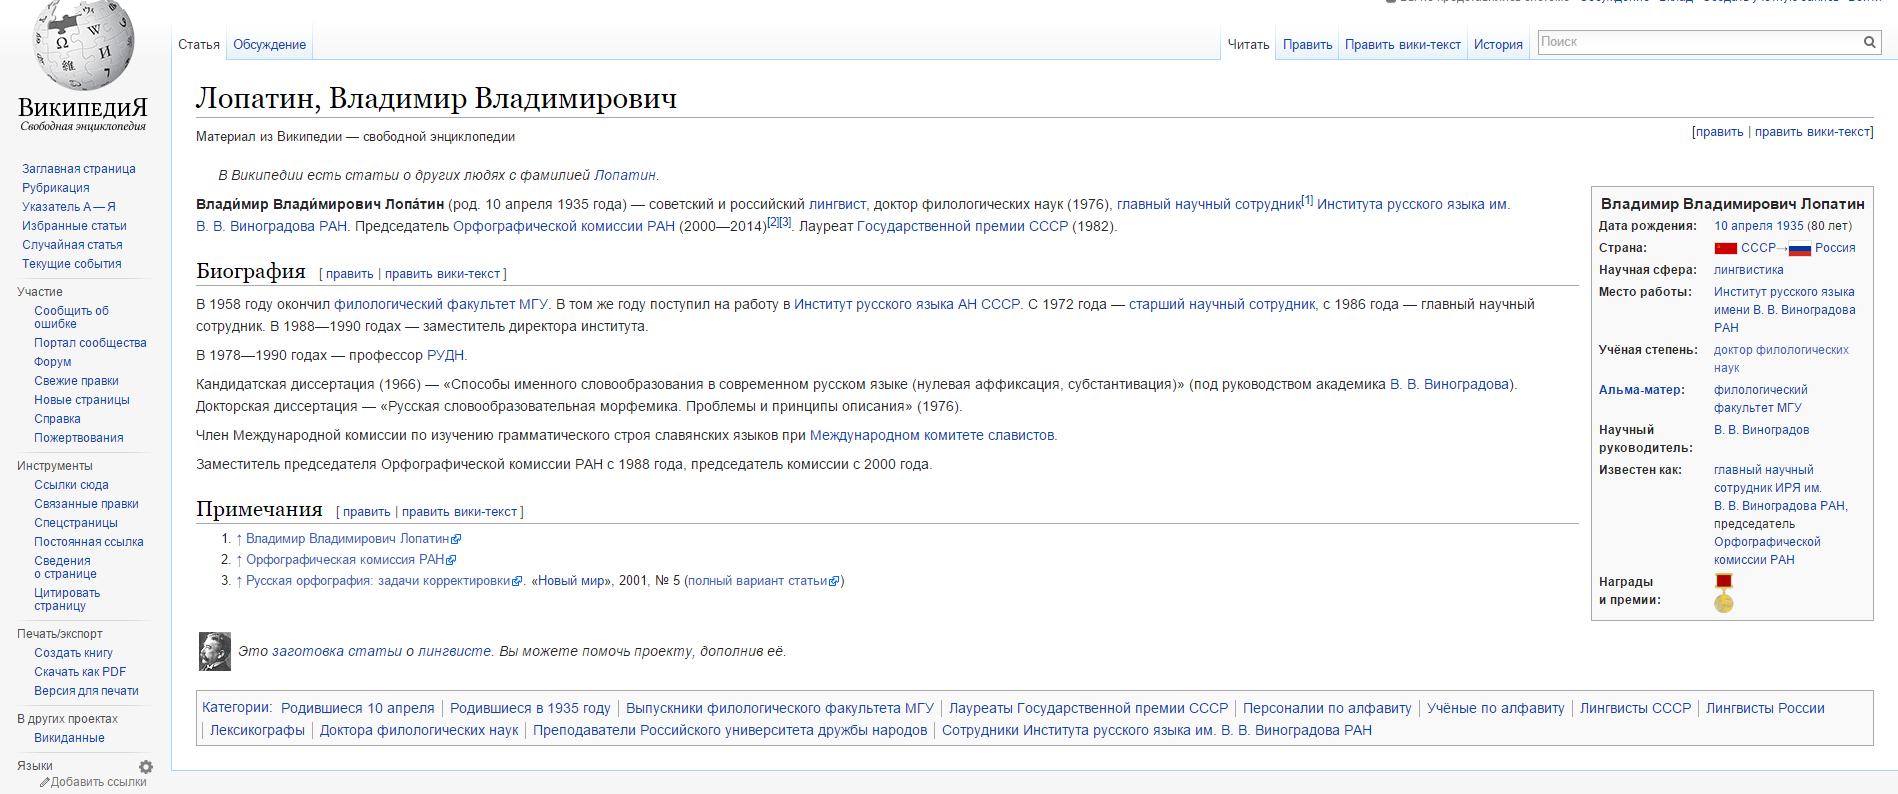Open the История tab
1898x794 pixels.
pos(1497,45)
